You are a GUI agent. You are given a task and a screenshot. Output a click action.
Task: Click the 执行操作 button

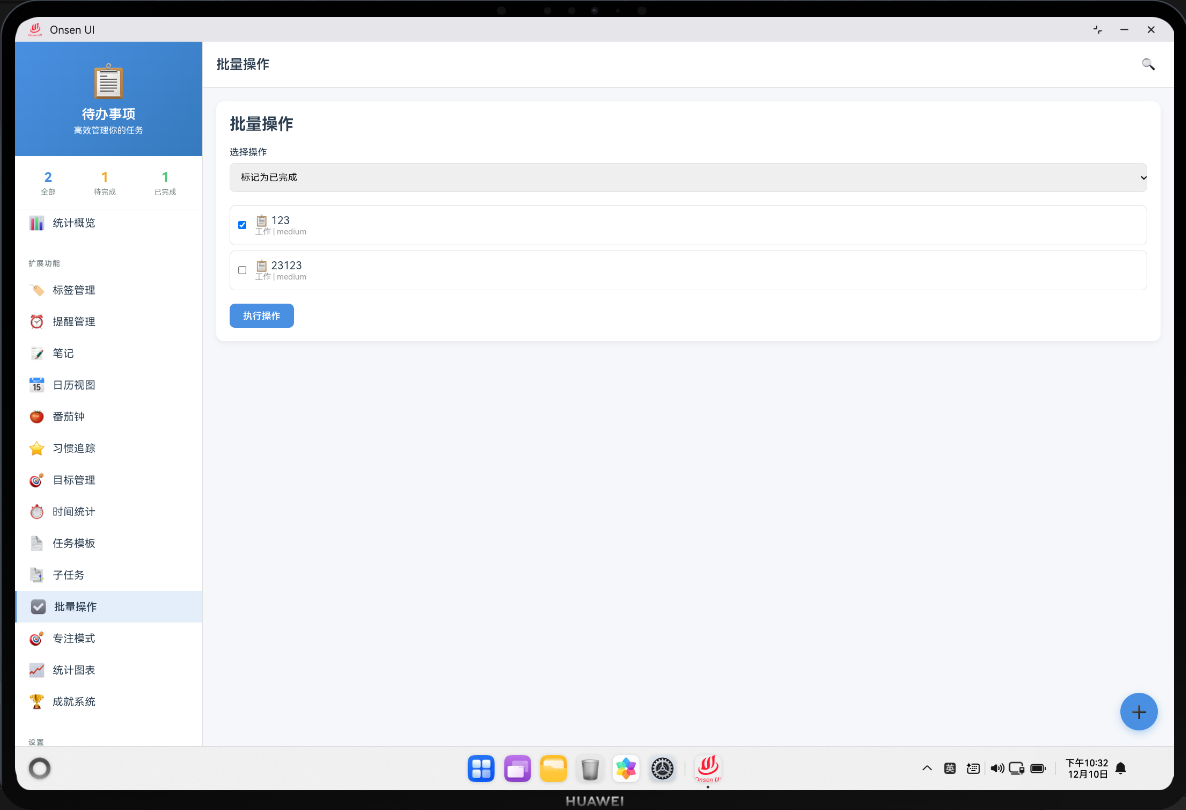click(262, 316)
